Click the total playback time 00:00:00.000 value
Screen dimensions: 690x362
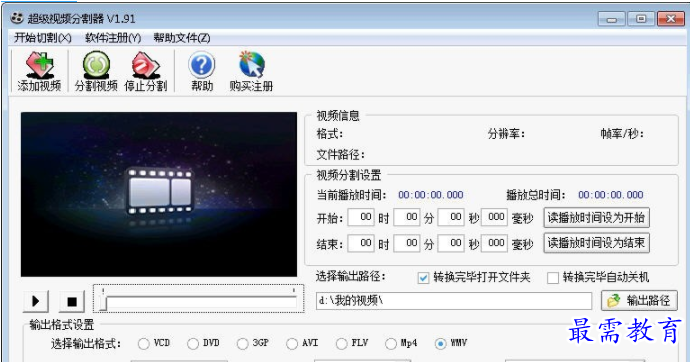pyautogui.click(x=611, y=195)
